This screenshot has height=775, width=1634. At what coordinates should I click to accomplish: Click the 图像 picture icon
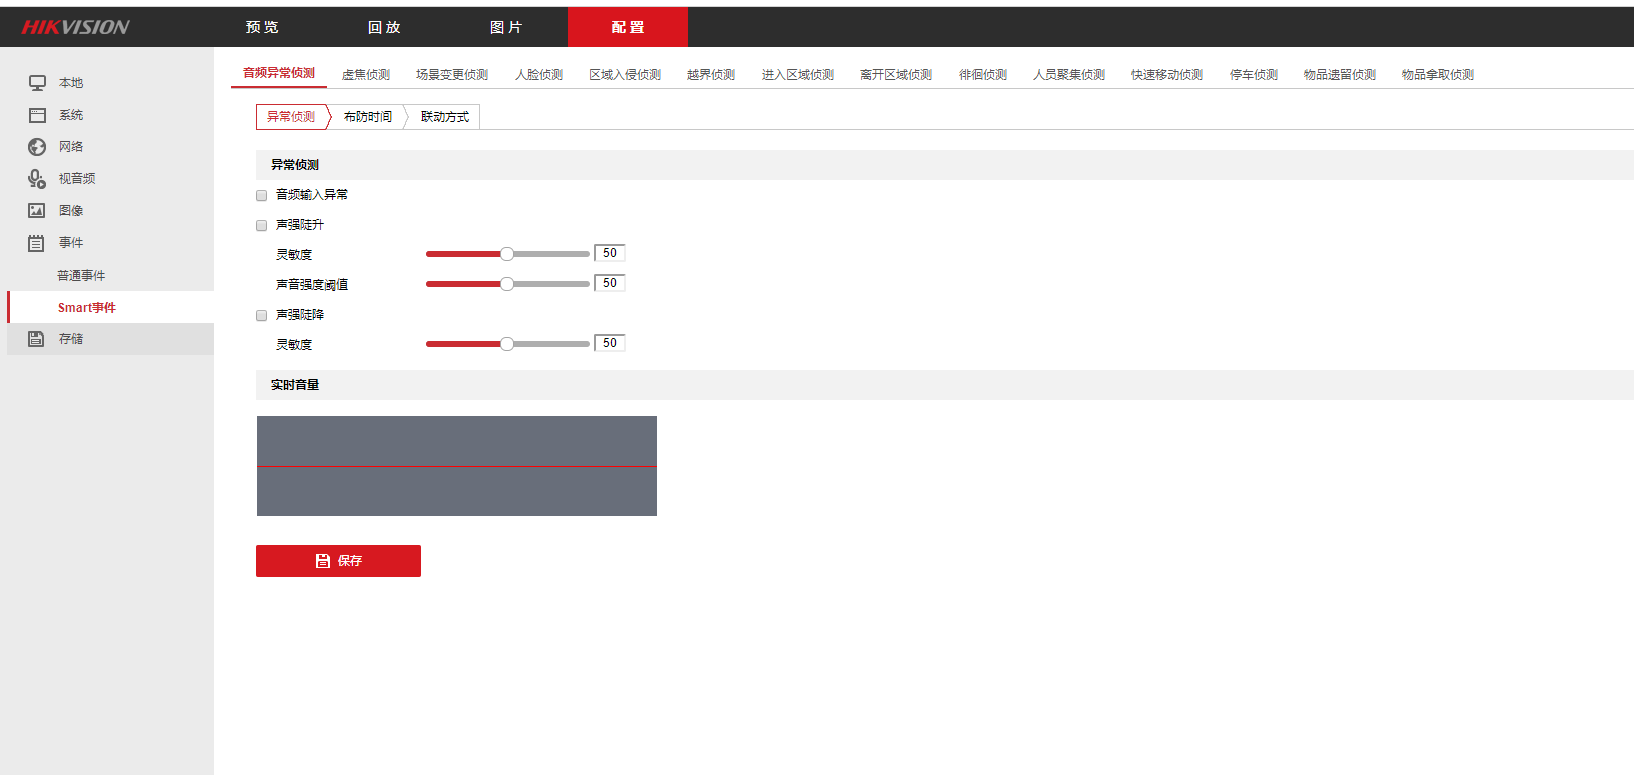click(x=37, y=211)
